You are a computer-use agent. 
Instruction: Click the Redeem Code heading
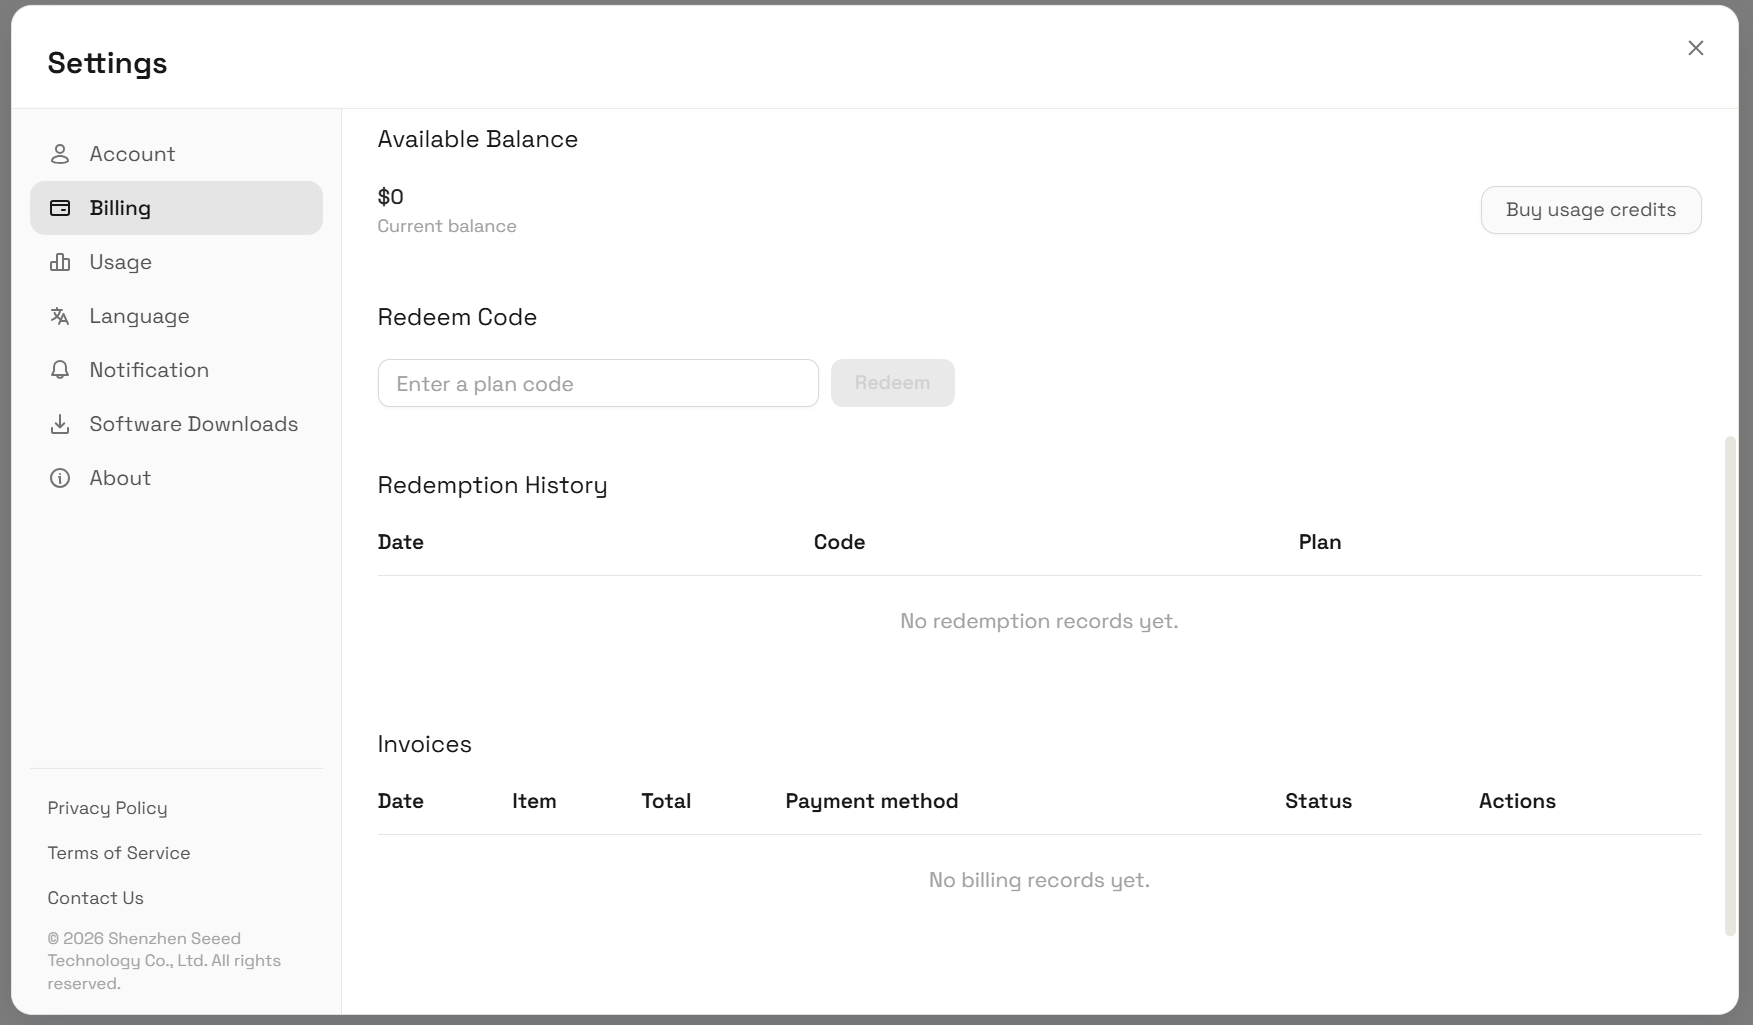click(x=457, y=317)
